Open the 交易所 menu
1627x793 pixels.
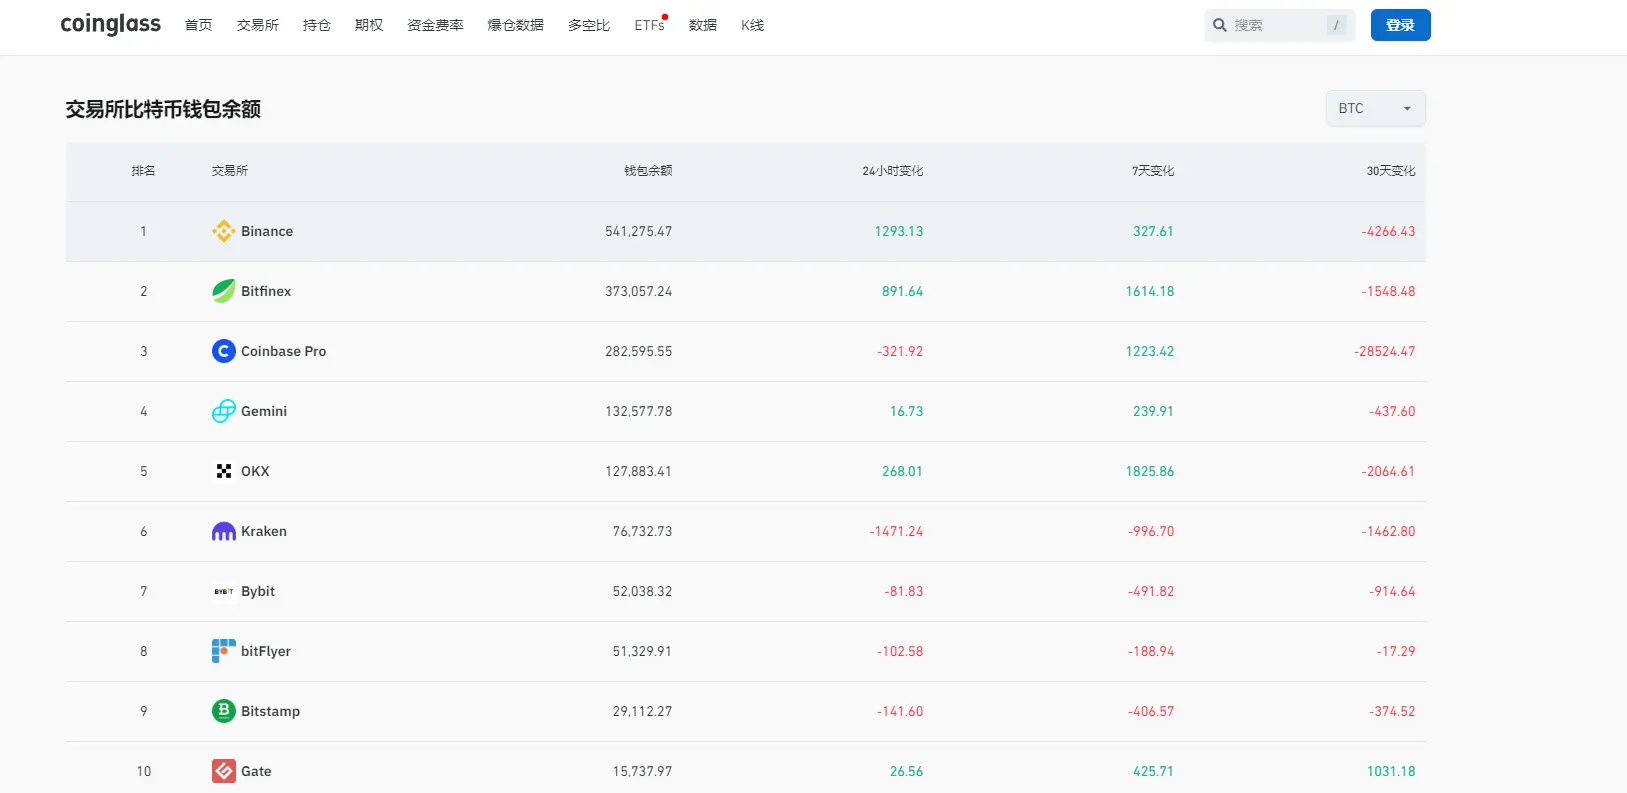(x=258, y=25)
